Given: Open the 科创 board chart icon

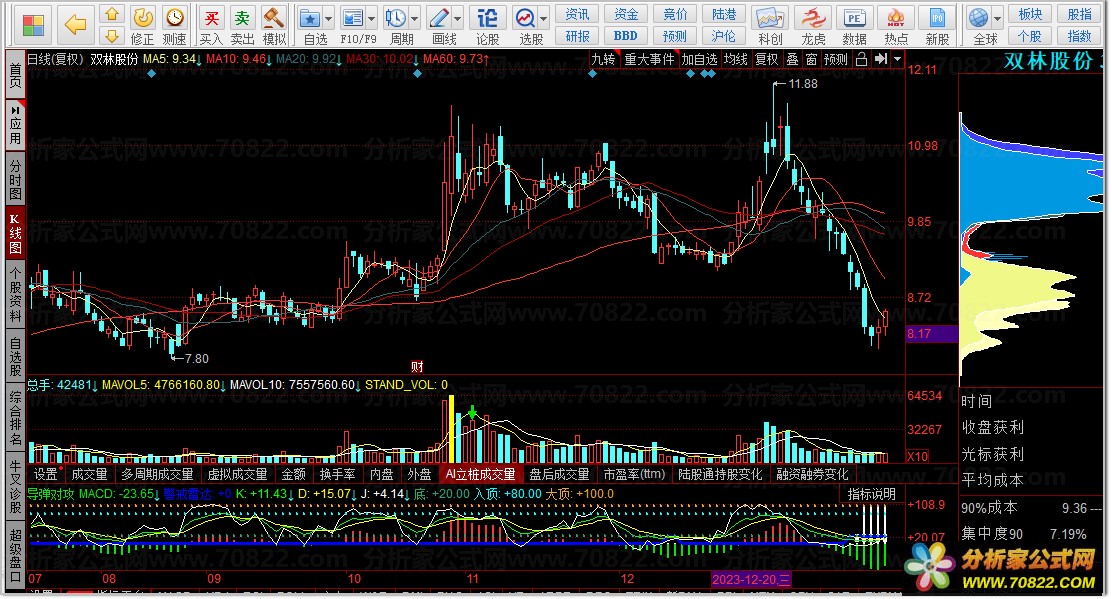Looking at the screenshot, I should tap(770, 26).
